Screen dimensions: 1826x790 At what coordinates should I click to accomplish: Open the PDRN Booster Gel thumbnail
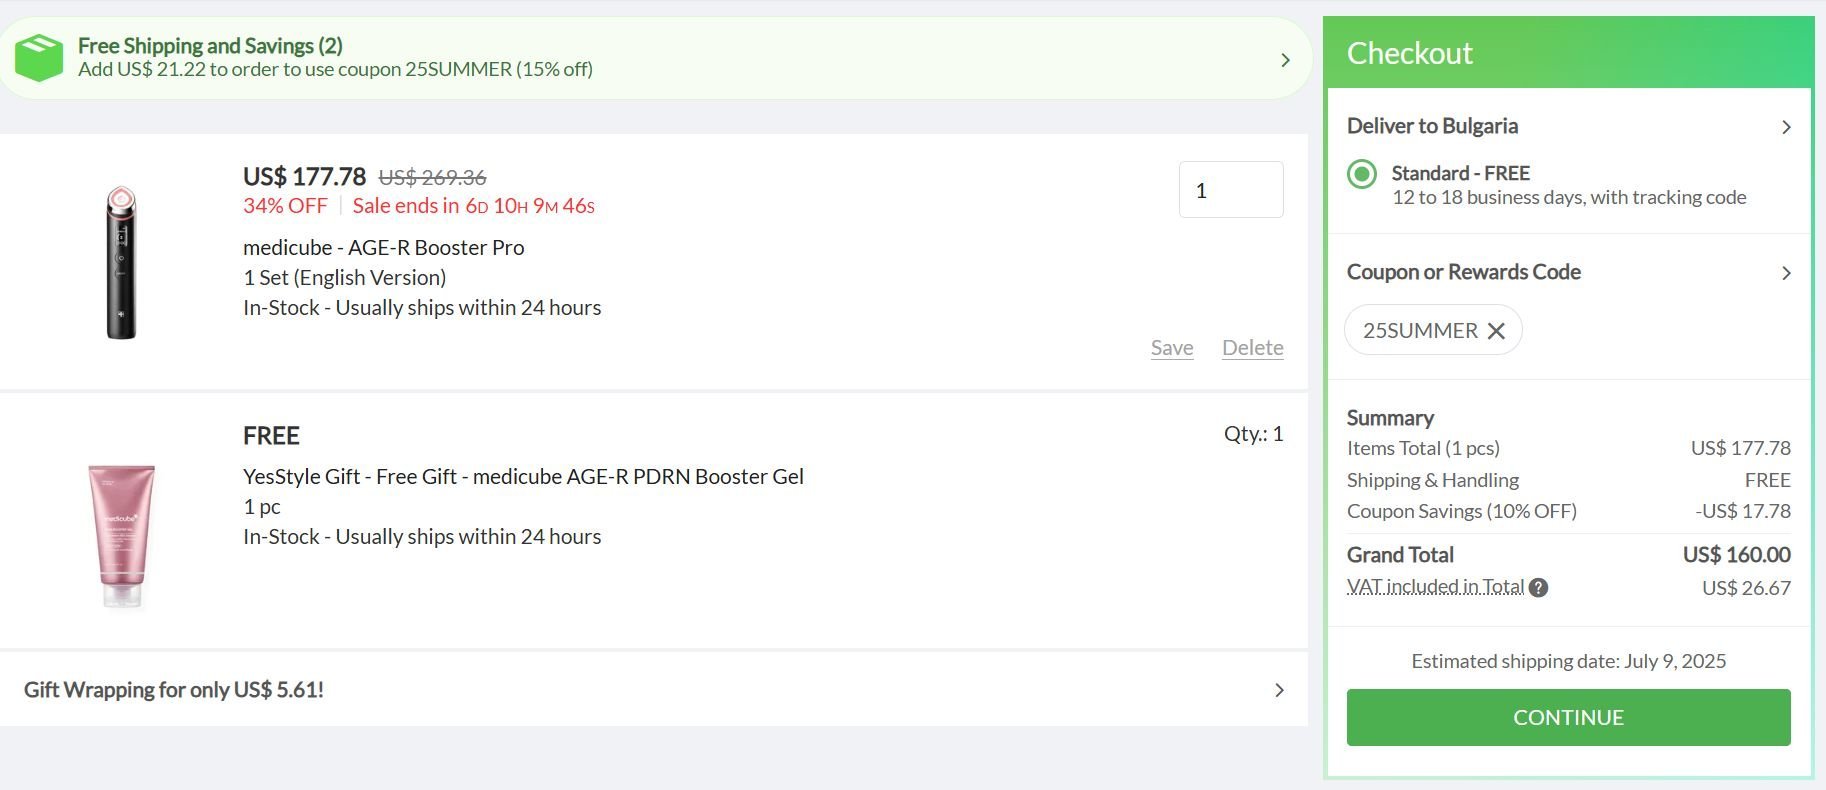(x=122, y=535)
